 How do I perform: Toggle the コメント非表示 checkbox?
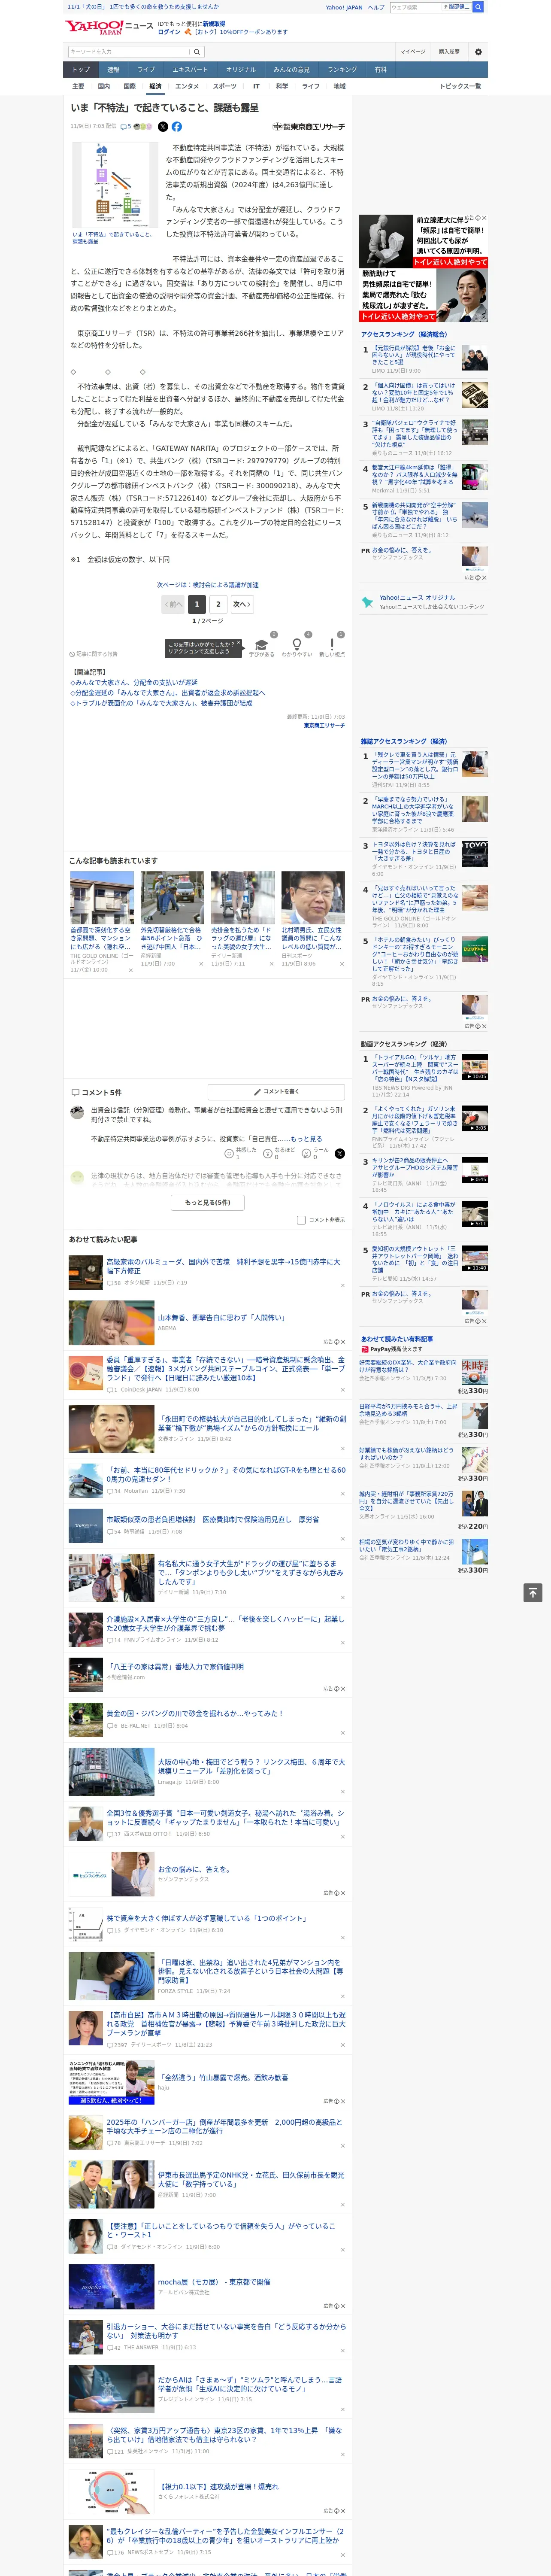pyautogui.click(x=301, y=1220)
